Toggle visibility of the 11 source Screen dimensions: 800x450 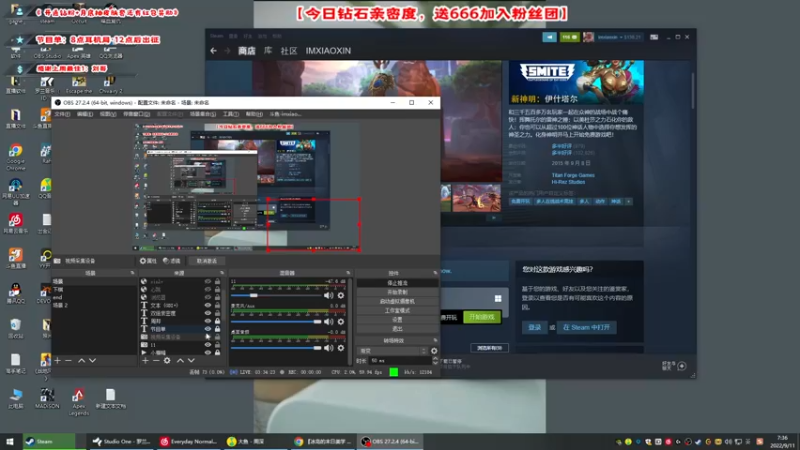pos(208,345)
